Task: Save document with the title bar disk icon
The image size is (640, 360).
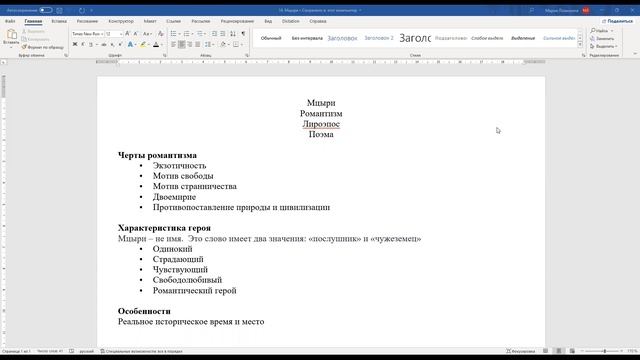Action: coord(60,10)
